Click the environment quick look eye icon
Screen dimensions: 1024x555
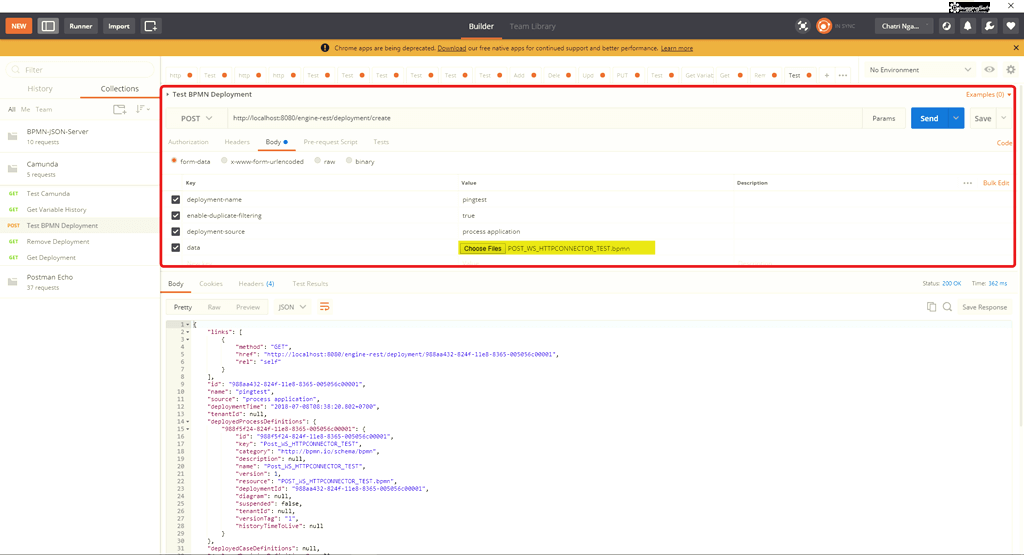(x=989, y=70)
